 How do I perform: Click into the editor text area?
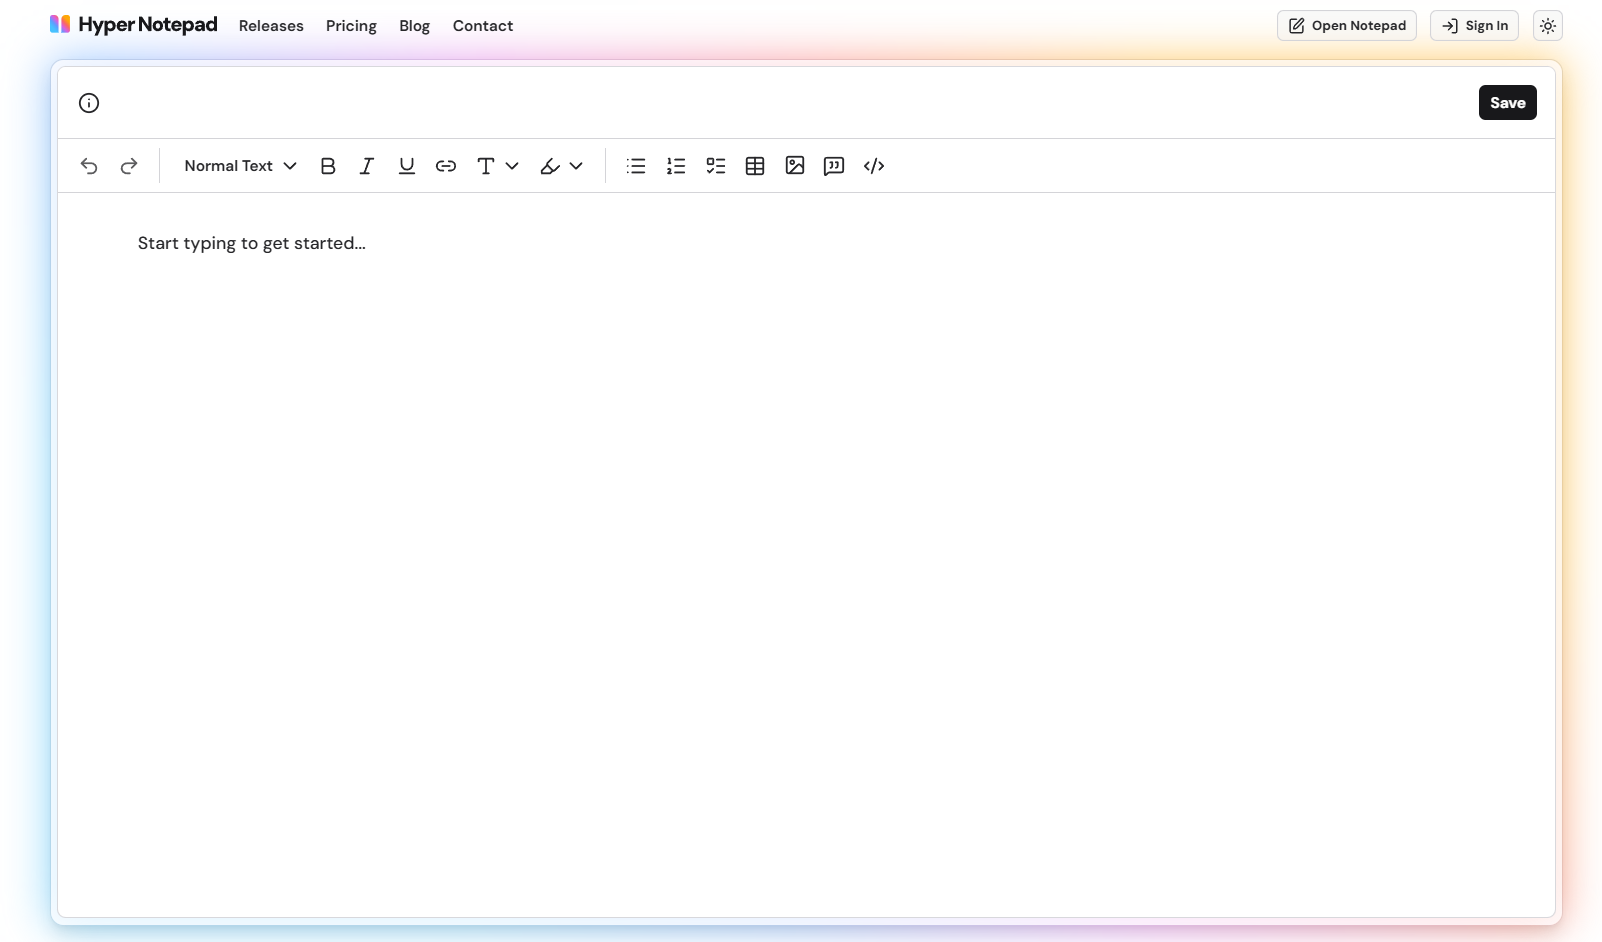[806, 554]
